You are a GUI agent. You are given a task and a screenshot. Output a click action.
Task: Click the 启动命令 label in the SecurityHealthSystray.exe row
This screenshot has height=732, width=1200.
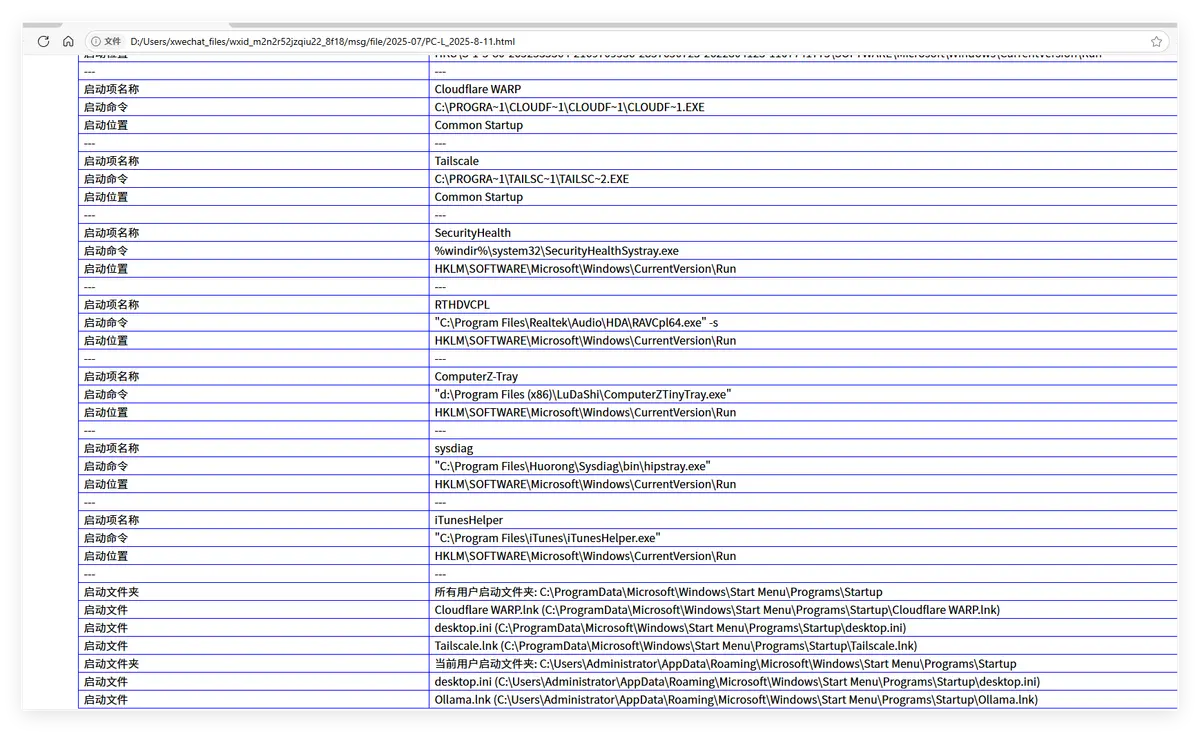(106, 251)
